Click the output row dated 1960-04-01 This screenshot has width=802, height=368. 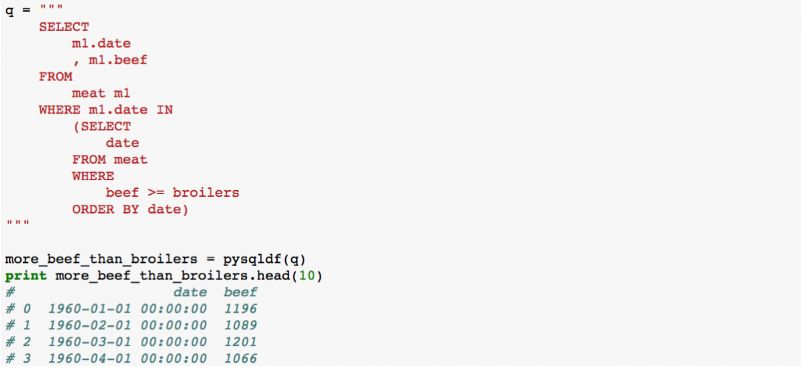coord(131,358)
